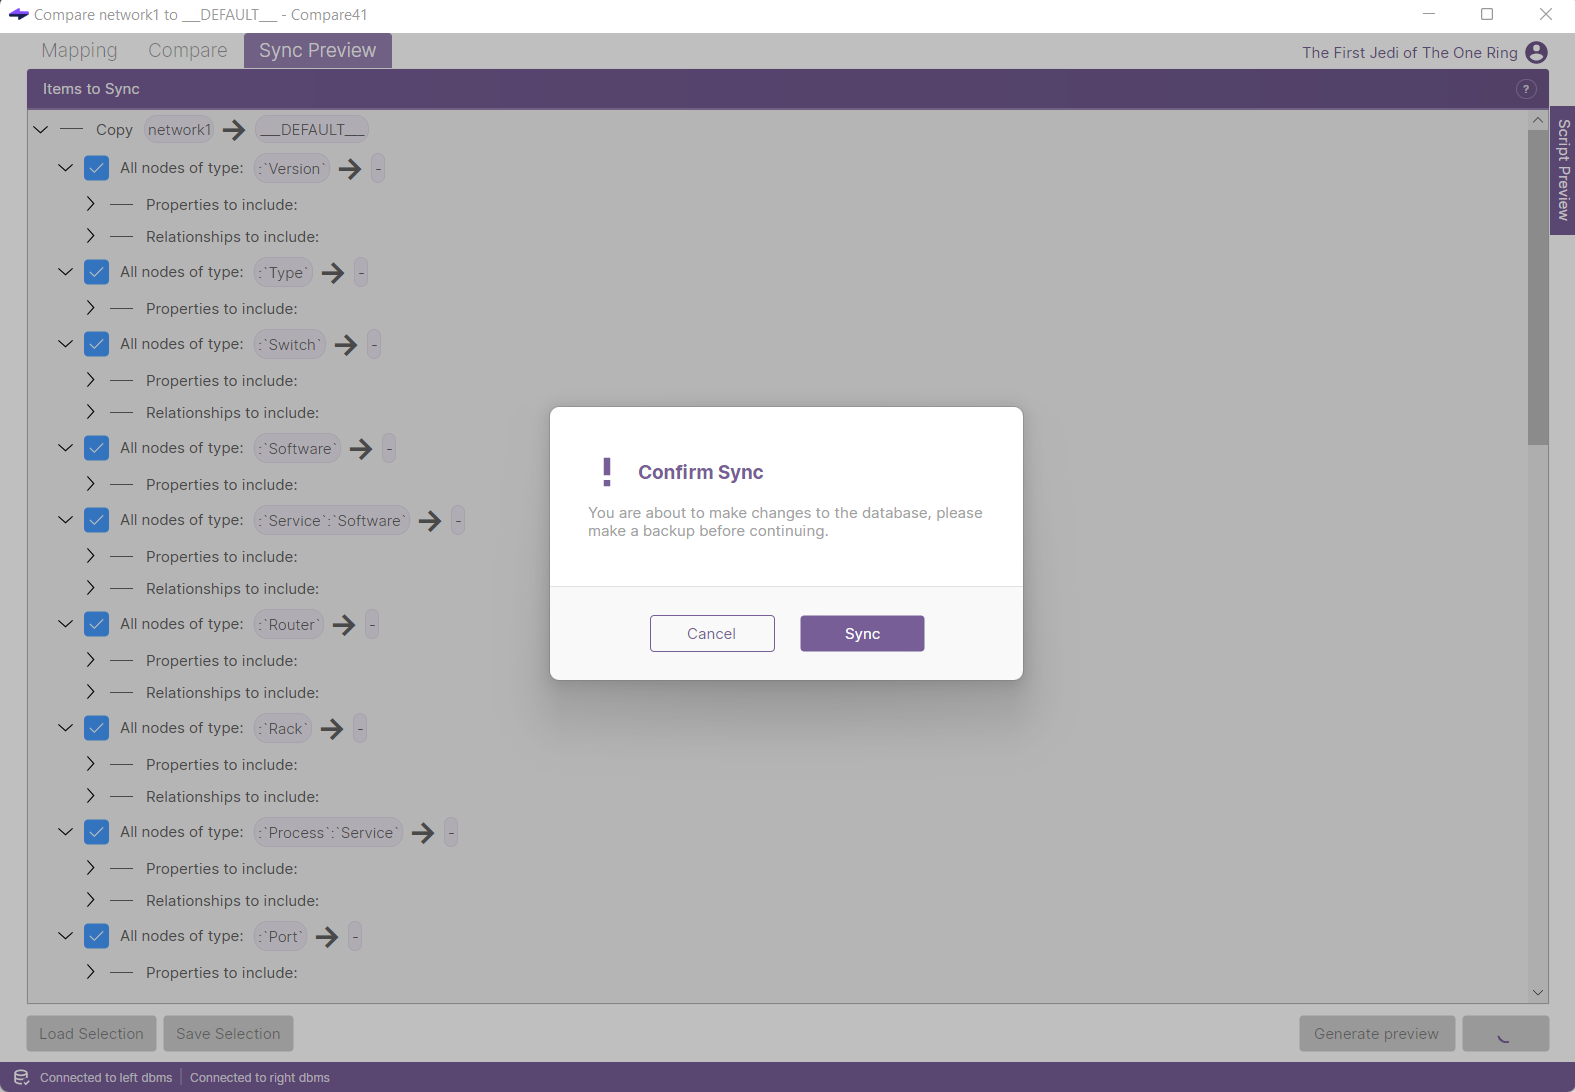Collapse the Version node type row
Image resolution: width=1575 pixels, height=1092 pixels.
[66, 168]
